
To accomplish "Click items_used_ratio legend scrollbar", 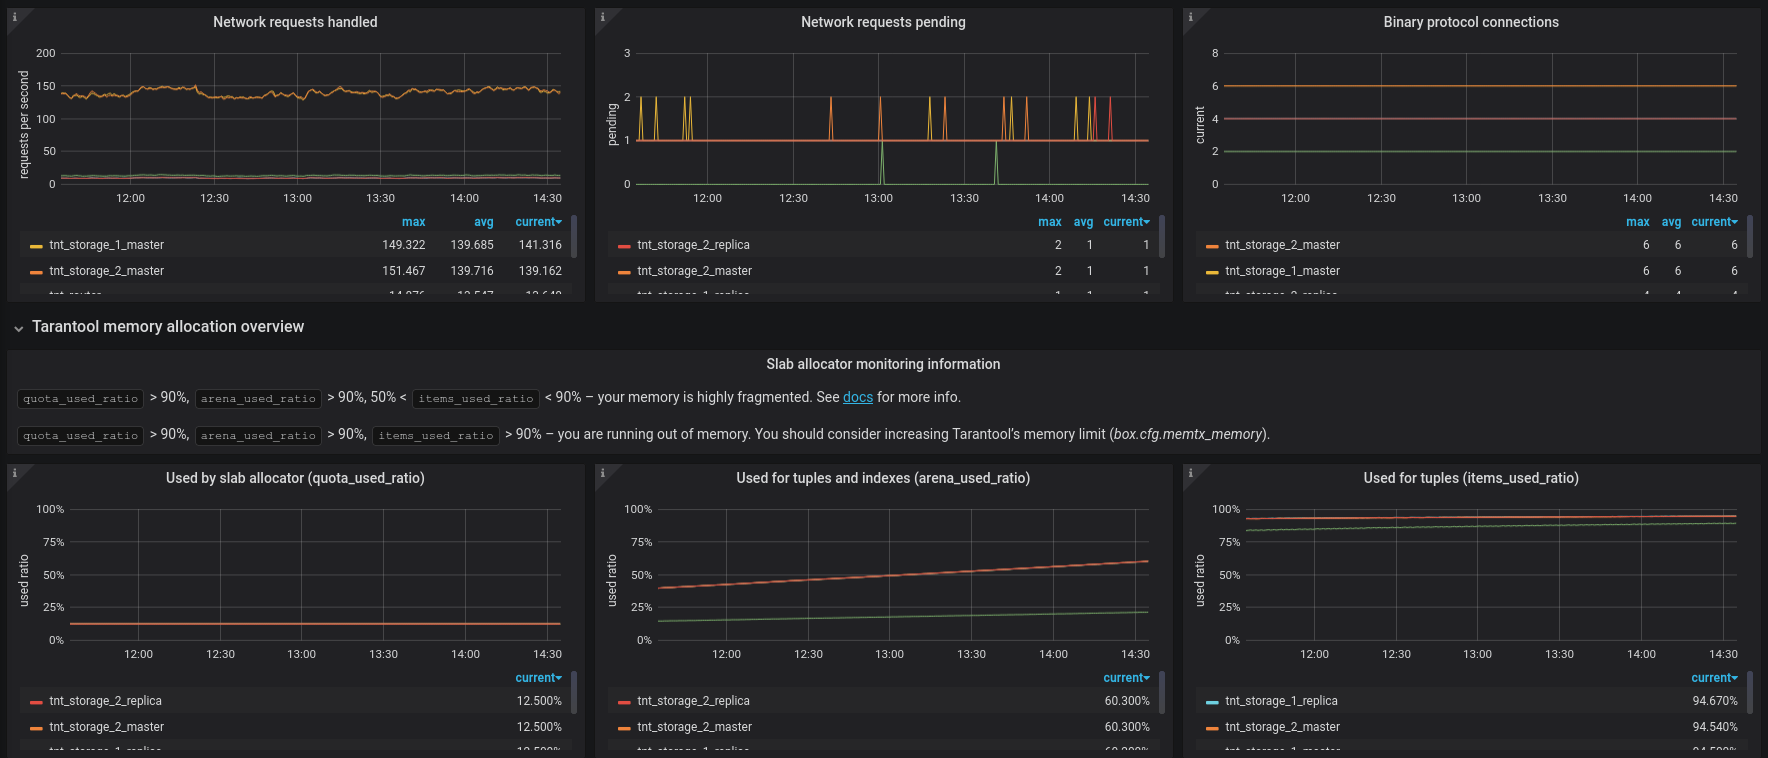I will coord(1750,692).
